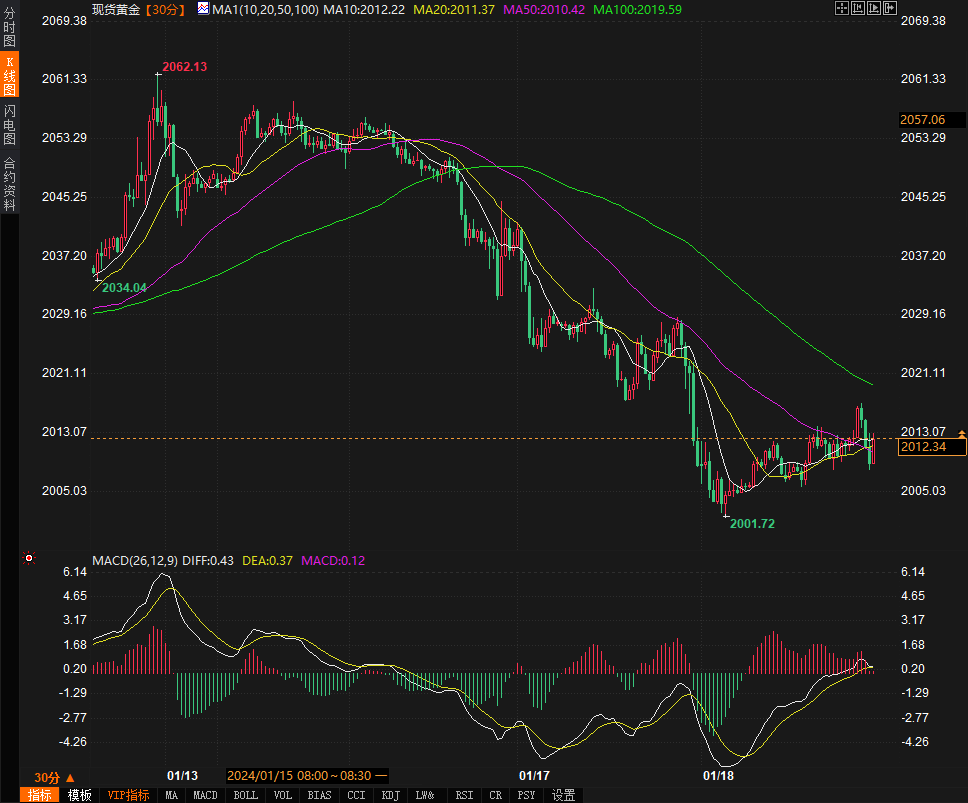Select the BOLL indicator button
The width and height of the screenshot is (968, 803).
tap(245, 795)
